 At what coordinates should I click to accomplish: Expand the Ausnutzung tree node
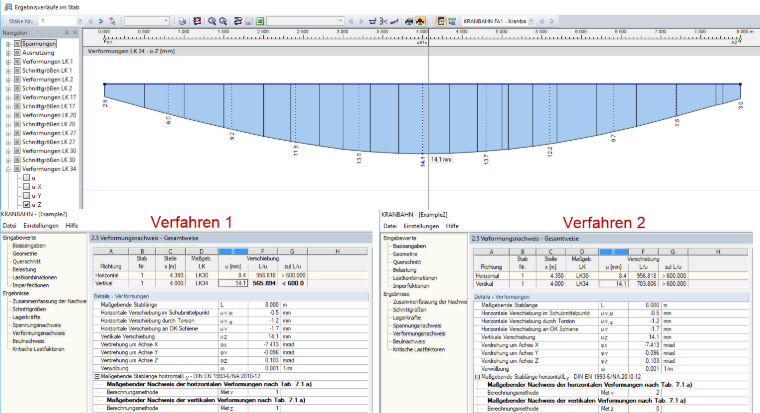pyautogui.click(x=8, y=52)
